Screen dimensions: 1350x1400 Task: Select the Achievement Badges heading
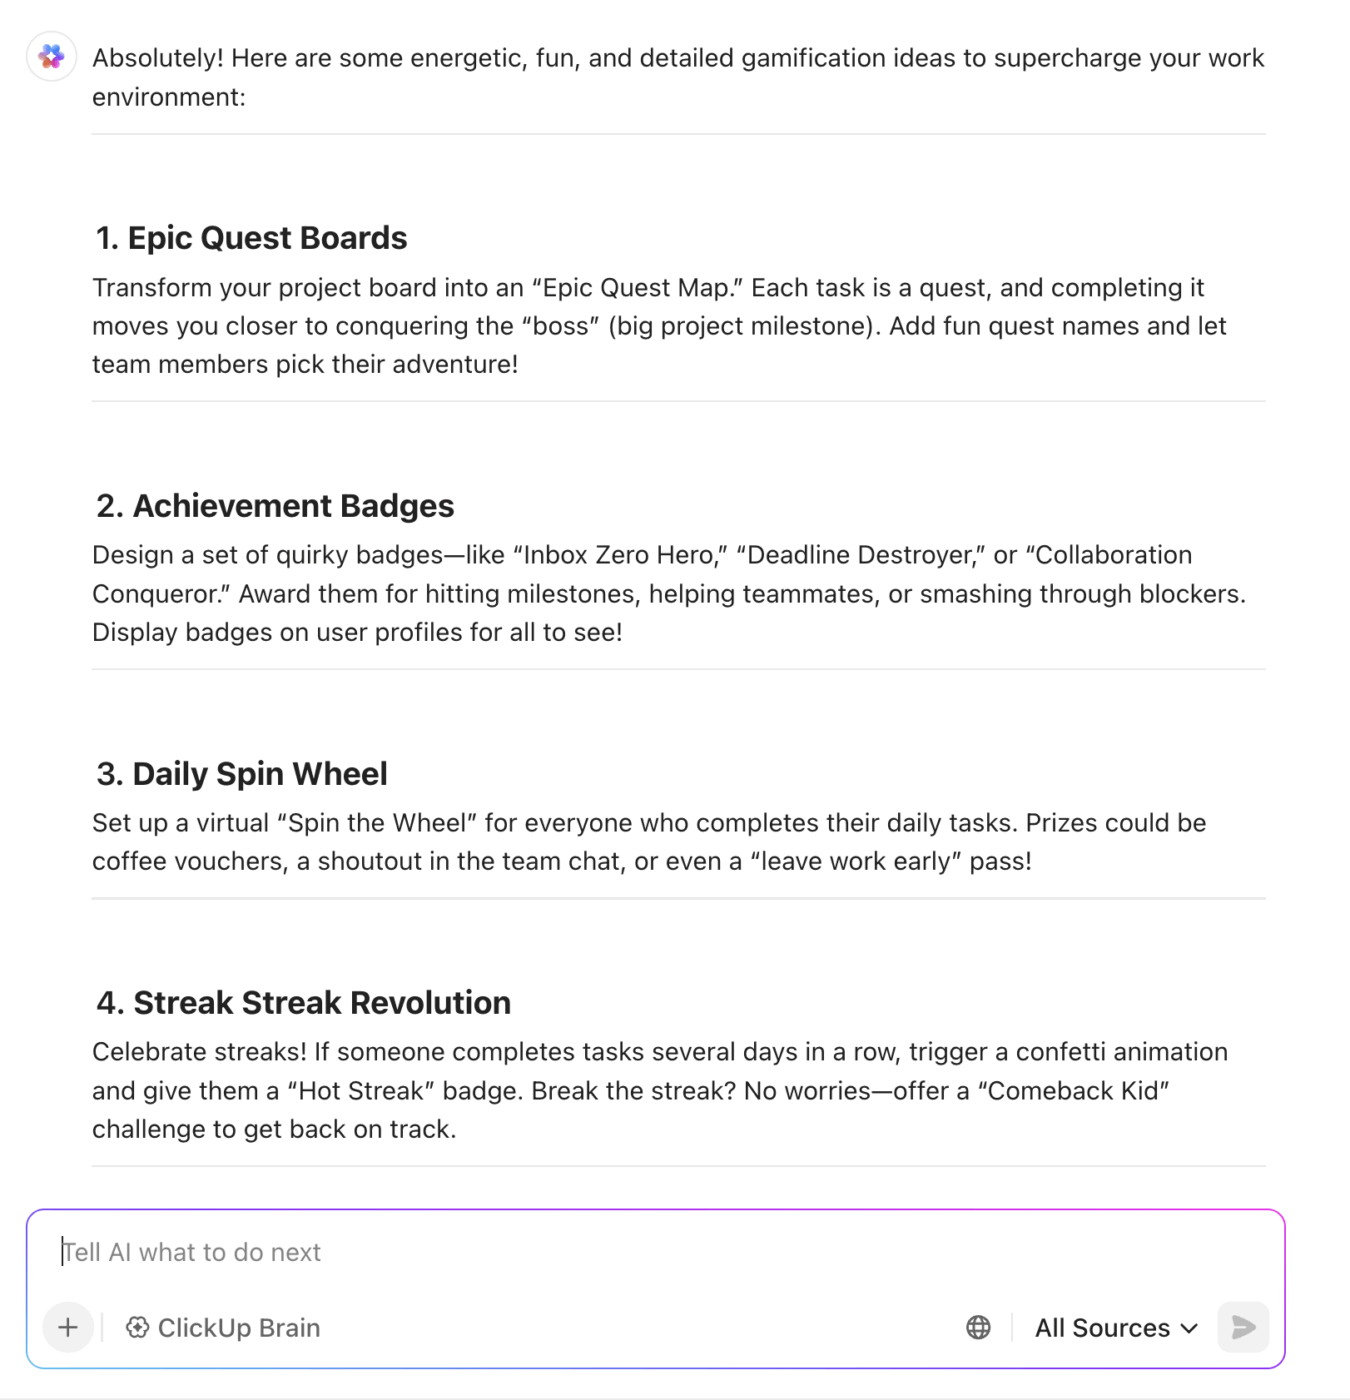click(275, 506)
